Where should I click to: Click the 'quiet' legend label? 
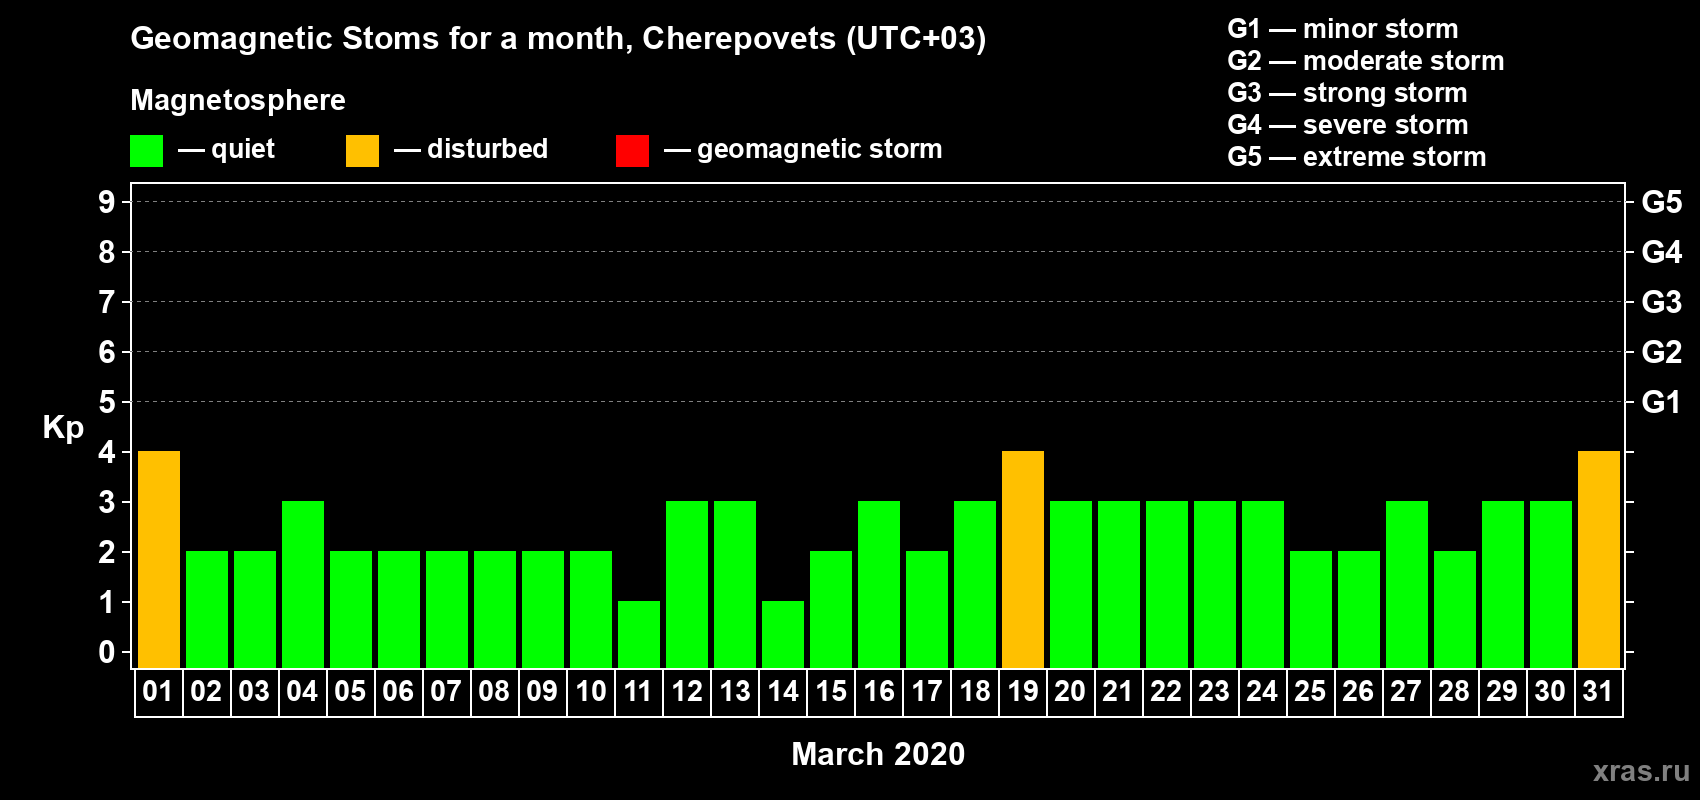click(x=243, y=149)
